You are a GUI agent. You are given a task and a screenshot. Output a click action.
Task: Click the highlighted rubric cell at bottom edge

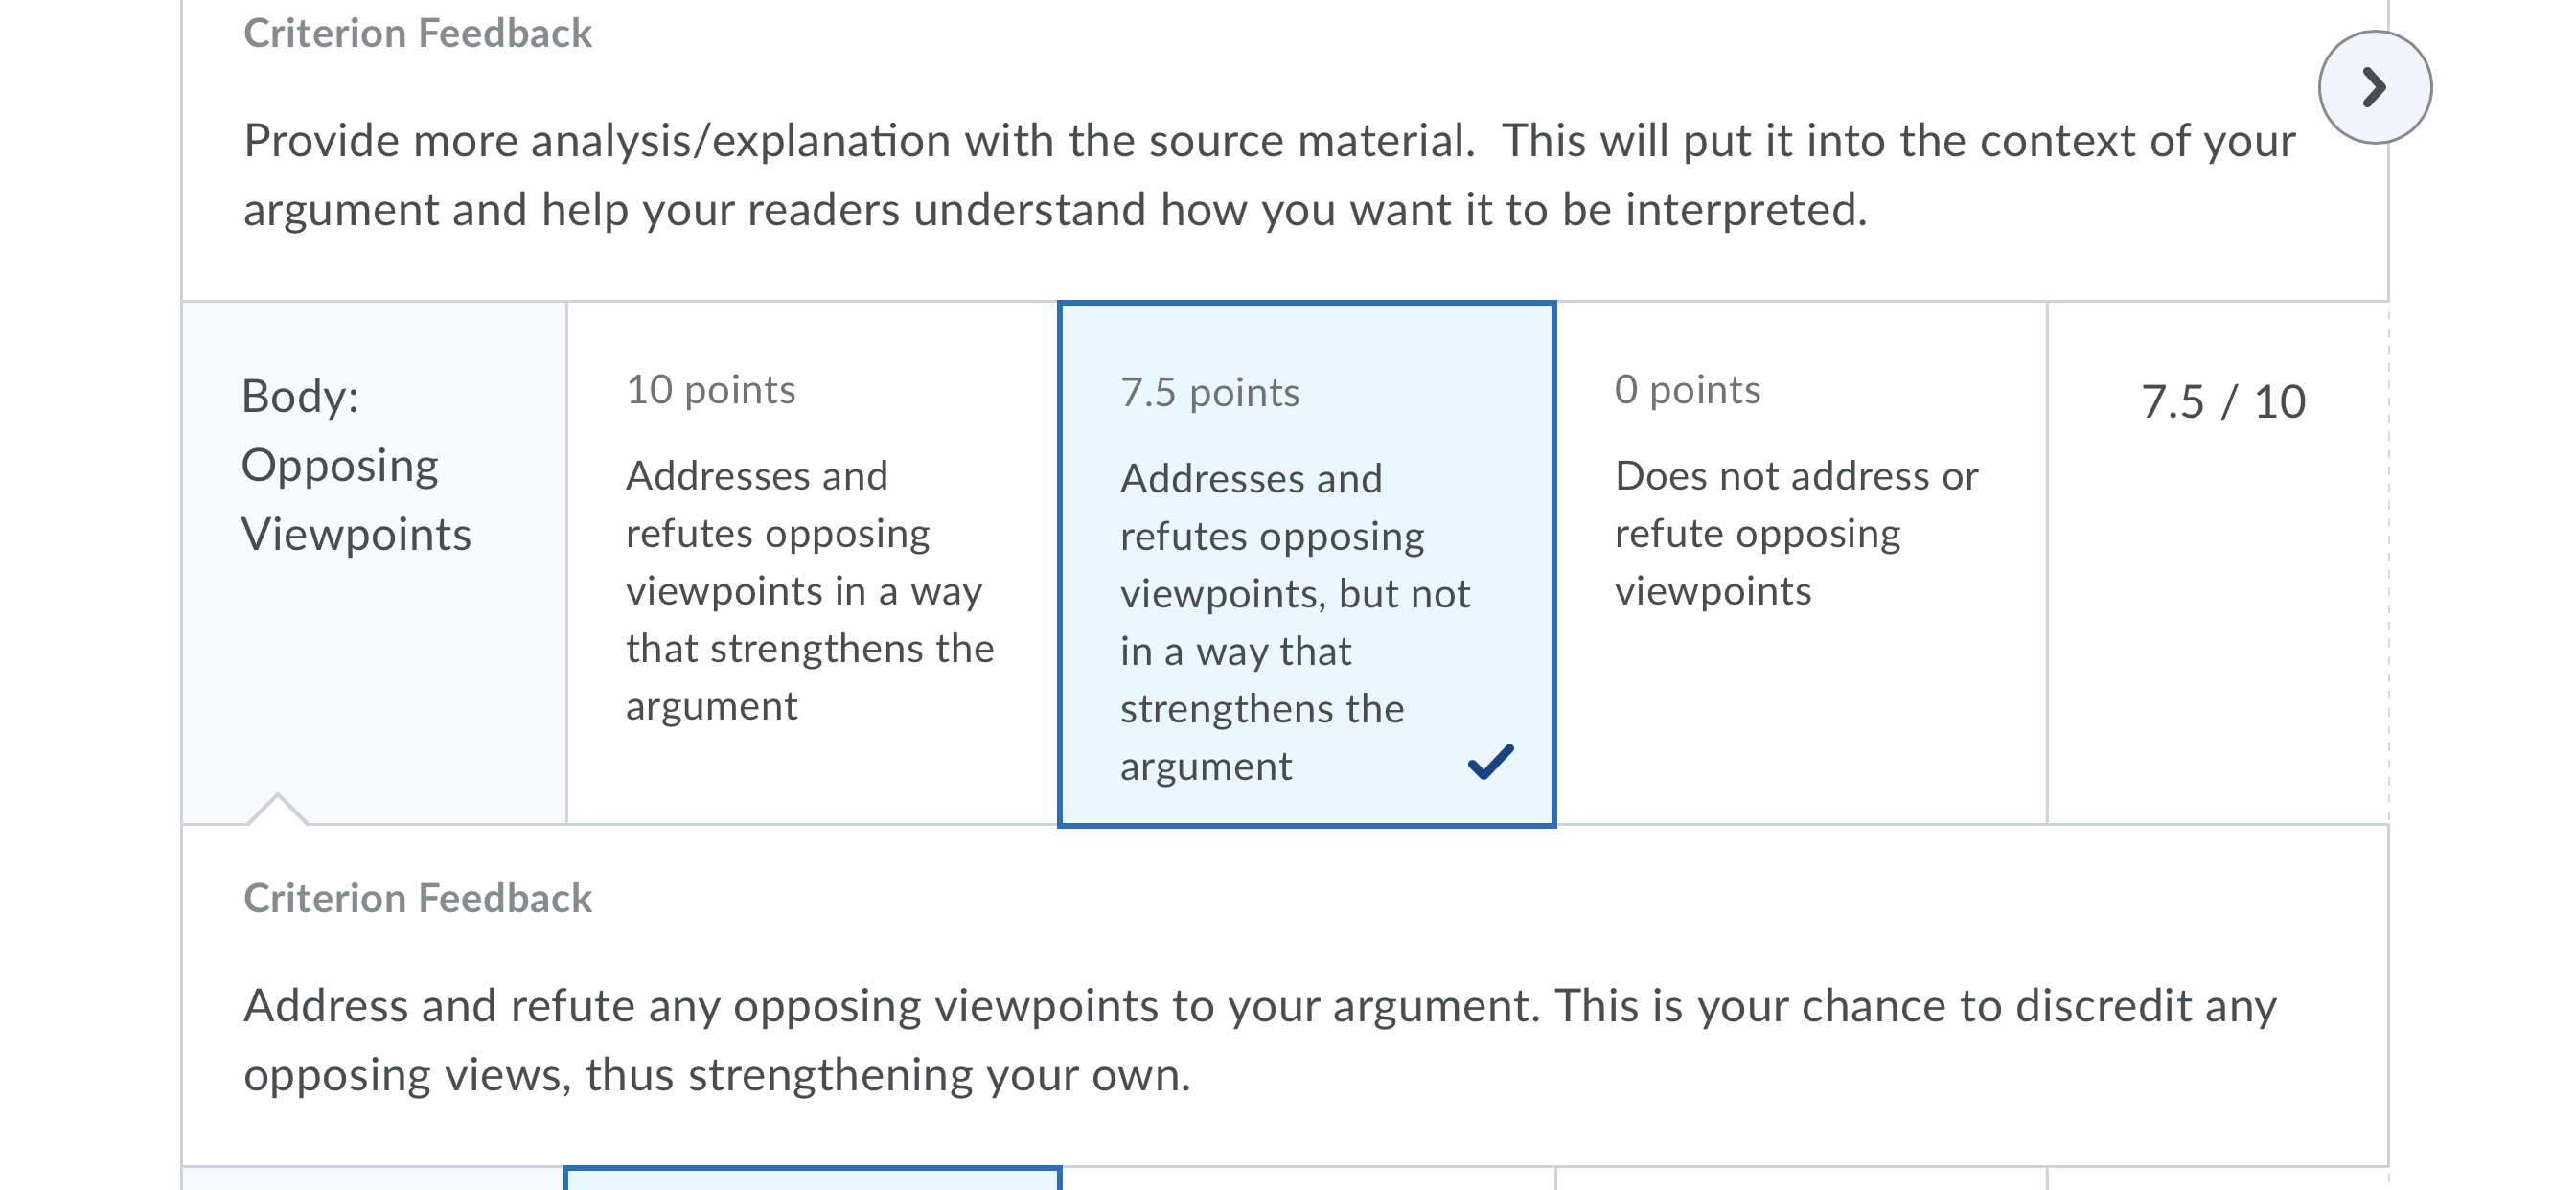click(812, 1178)
